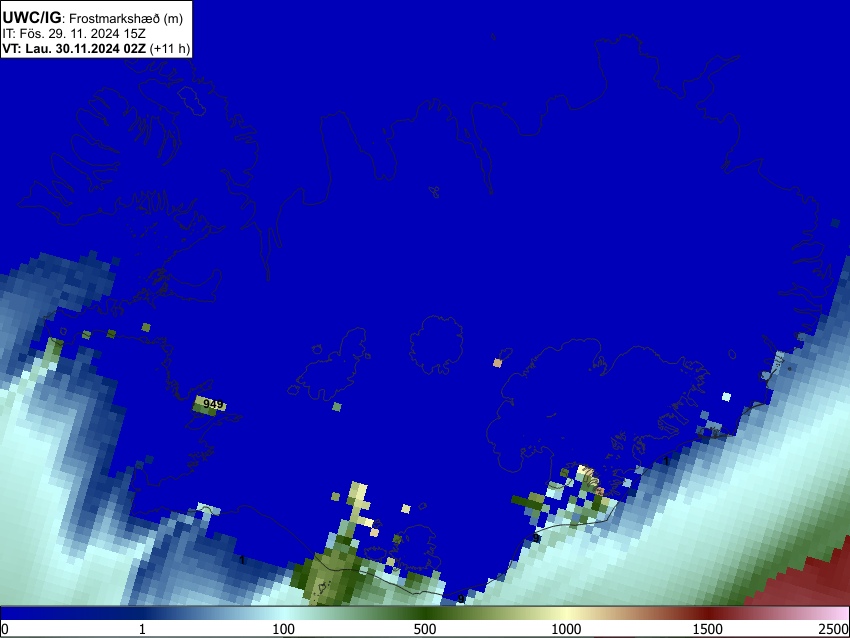Click the "2500" label on the colour scale

[x=834, y=629]
